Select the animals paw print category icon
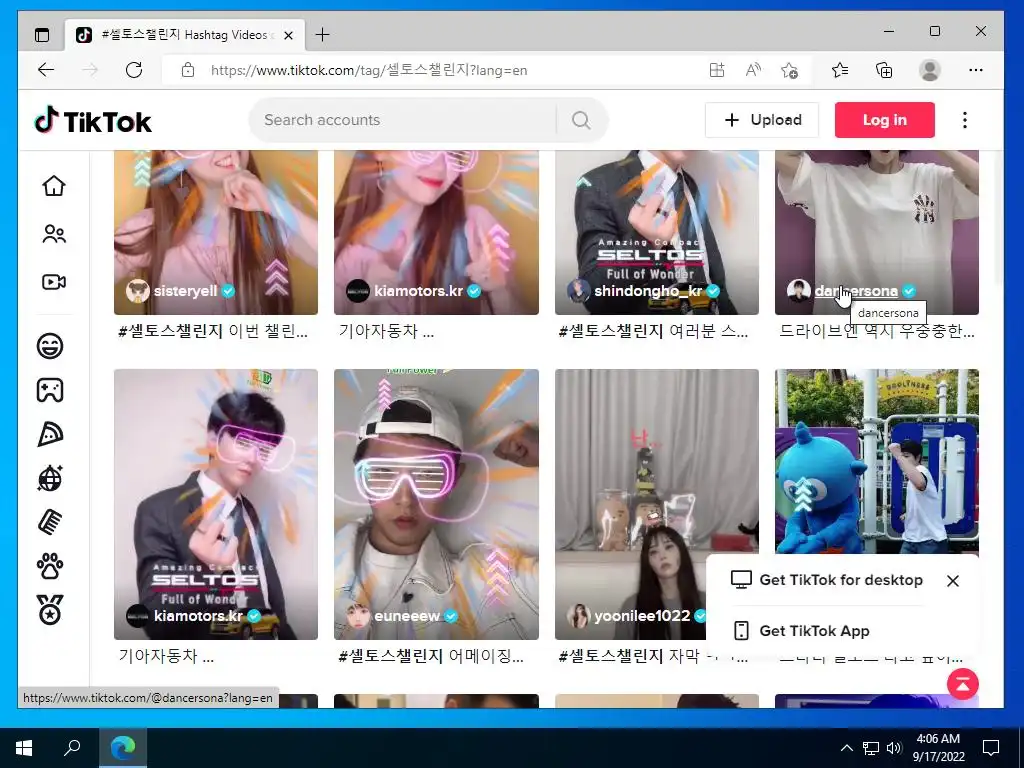The image size is (1024, 768). tap(50, 566)
